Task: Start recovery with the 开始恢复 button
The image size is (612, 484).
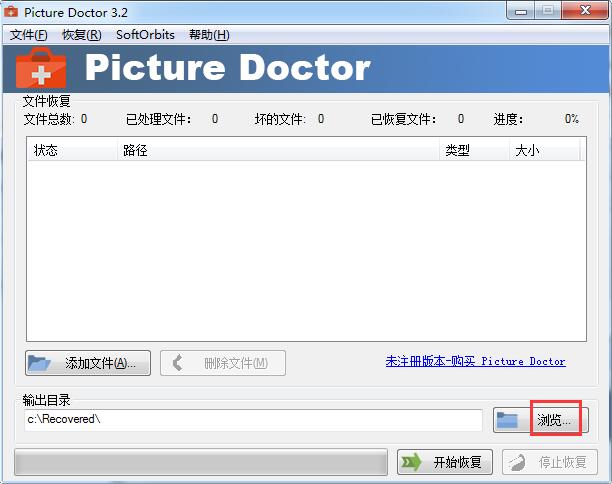Action: pyautogui.click(x=445, y=462)
